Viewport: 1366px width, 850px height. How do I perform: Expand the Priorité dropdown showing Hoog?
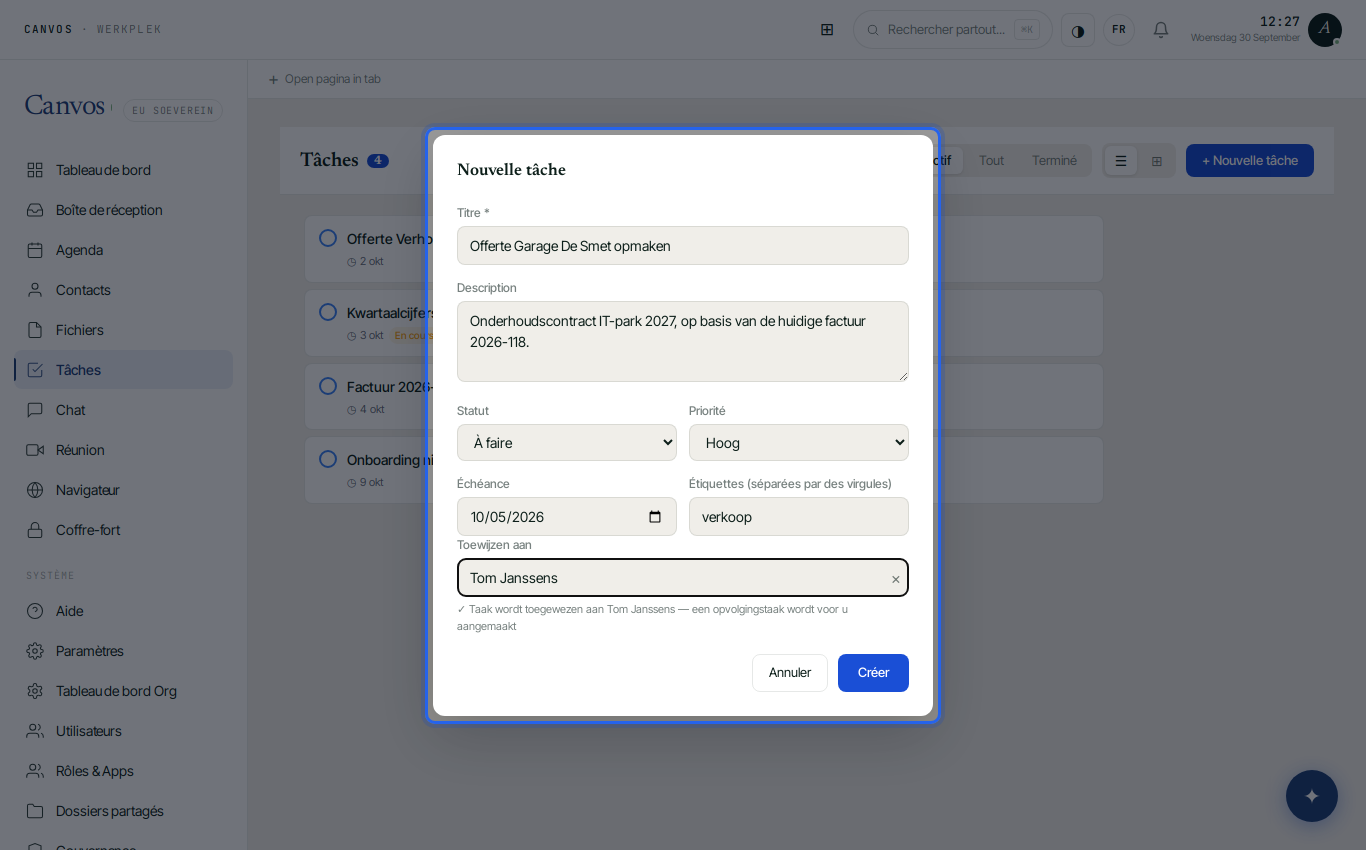799,443
